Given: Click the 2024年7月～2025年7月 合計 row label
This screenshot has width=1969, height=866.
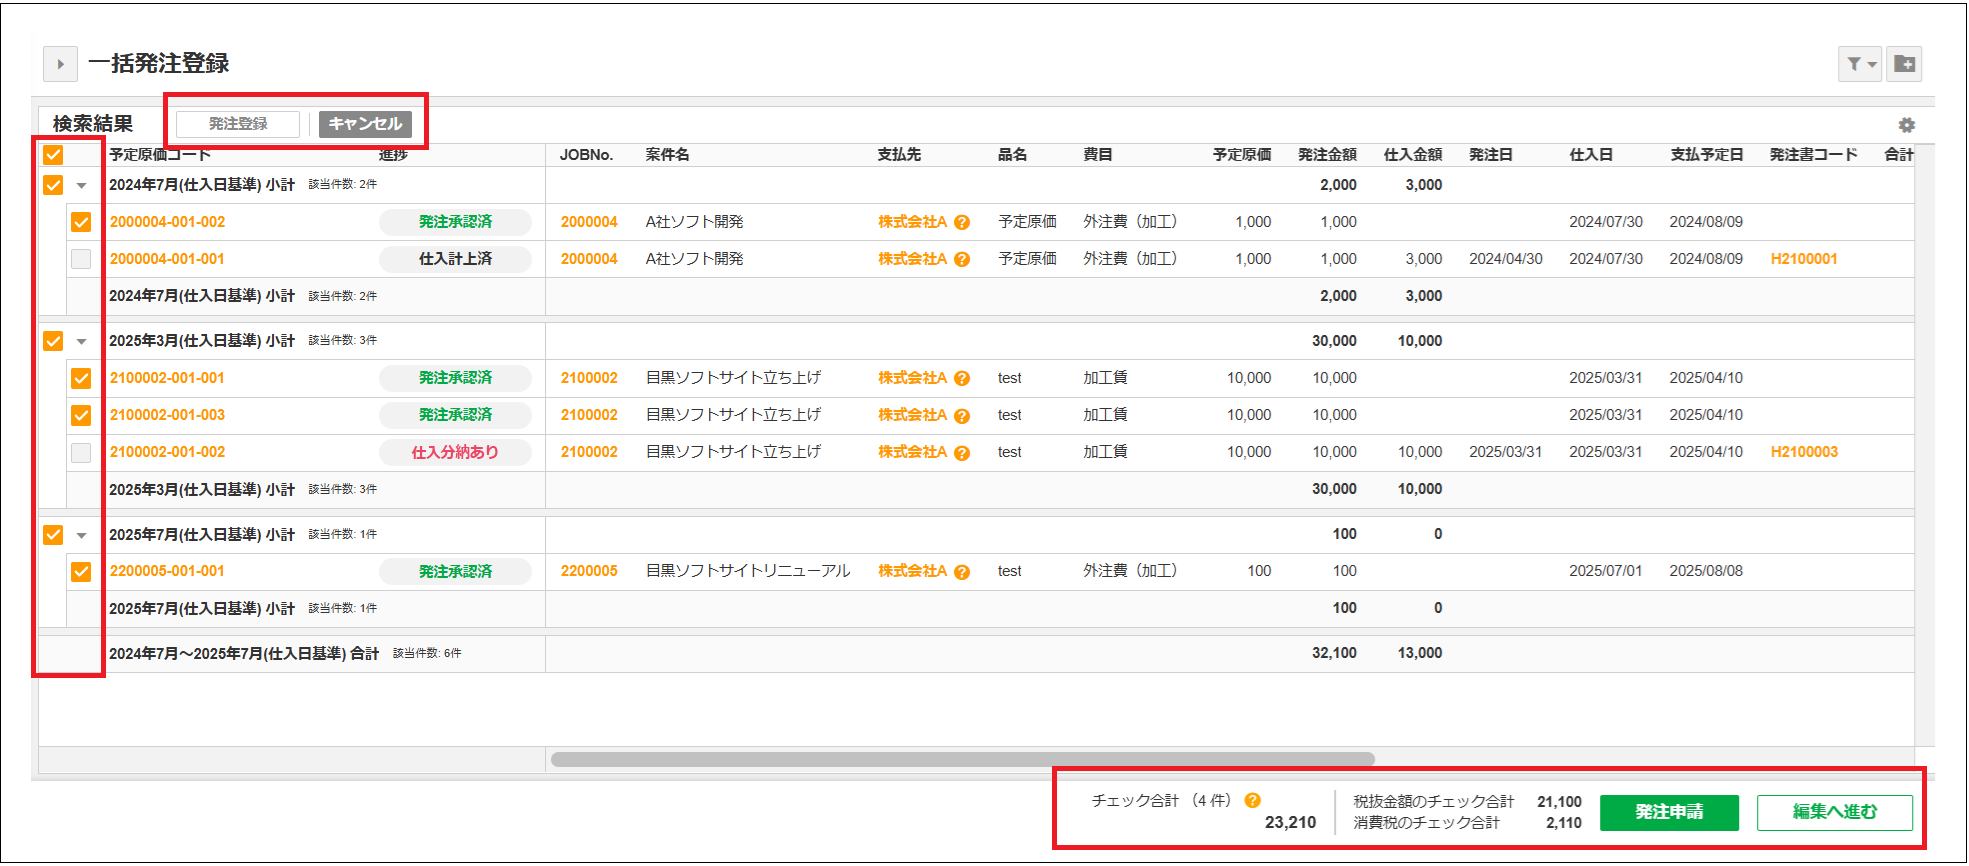Looking at the screenshot, I should [x=244, y=654].
